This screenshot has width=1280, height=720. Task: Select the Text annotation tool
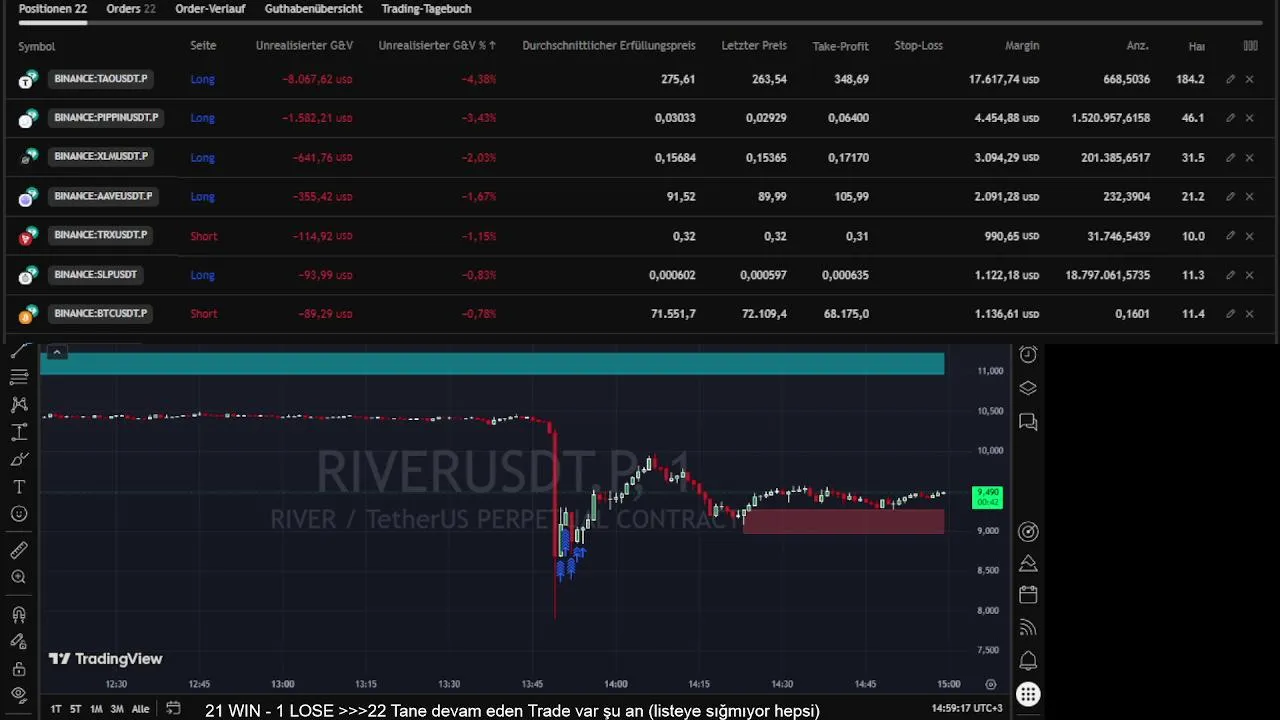19,487
